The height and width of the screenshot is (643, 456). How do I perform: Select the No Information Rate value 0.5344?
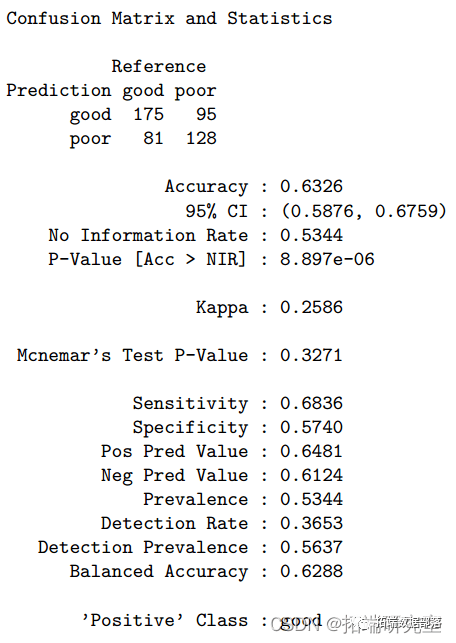point(311,235)
